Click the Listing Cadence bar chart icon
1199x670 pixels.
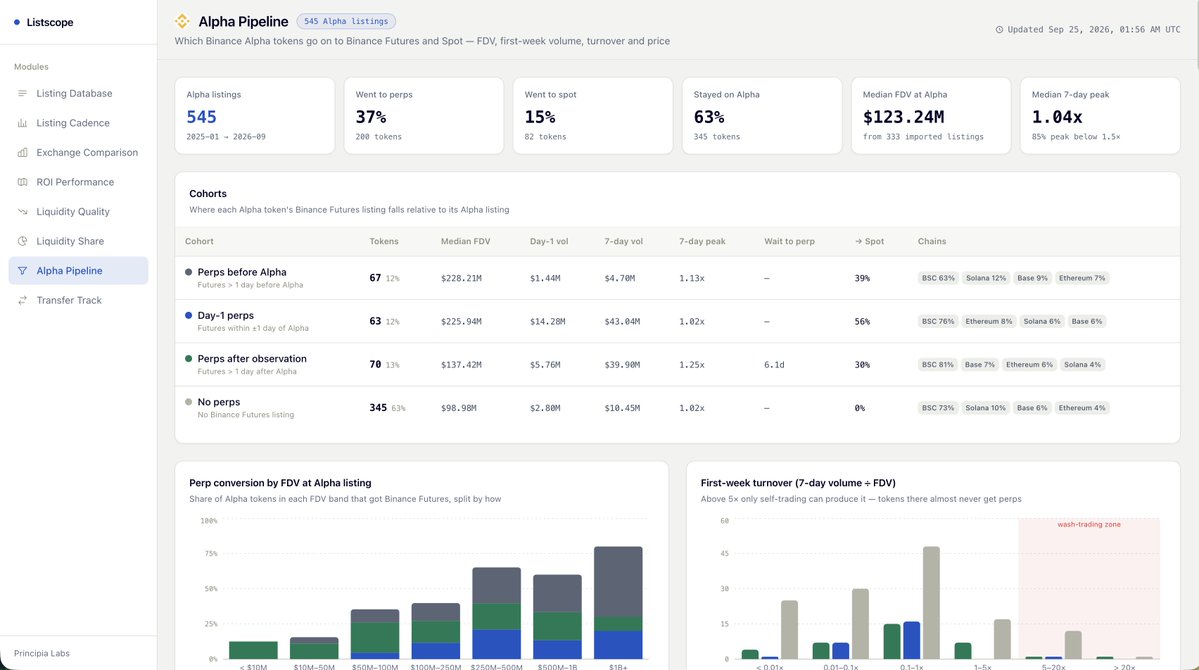point(22,123)
